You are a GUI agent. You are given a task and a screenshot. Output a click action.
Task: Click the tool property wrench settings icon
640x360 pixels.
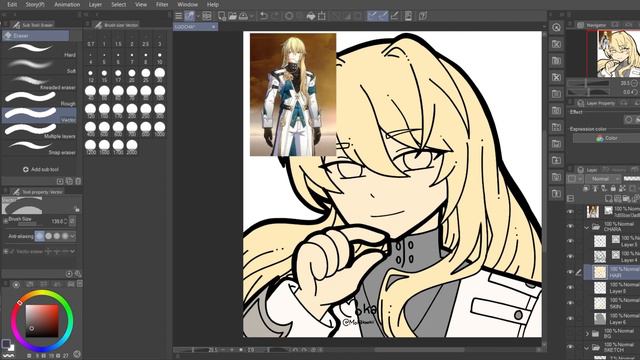pyautogui.click(x=78, y=273)
